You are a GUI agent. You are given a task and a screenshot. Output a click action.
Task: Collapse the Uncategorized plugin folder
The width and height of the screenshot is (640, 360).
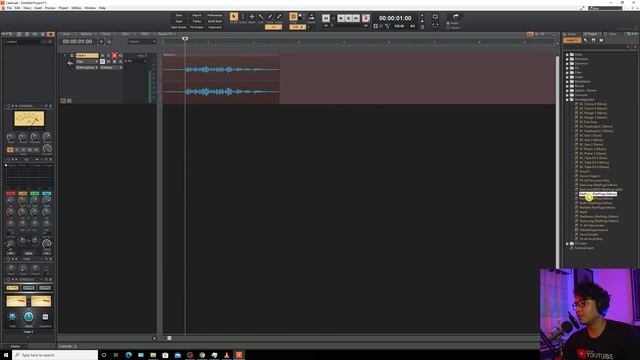click(x=567, y=99)
